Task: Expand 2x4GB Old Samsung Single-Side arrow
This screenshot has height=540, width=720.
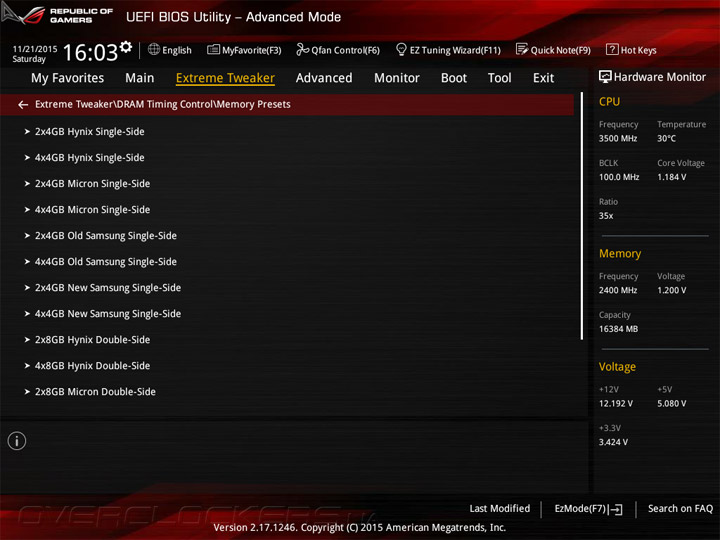Action: pos(27,236)
